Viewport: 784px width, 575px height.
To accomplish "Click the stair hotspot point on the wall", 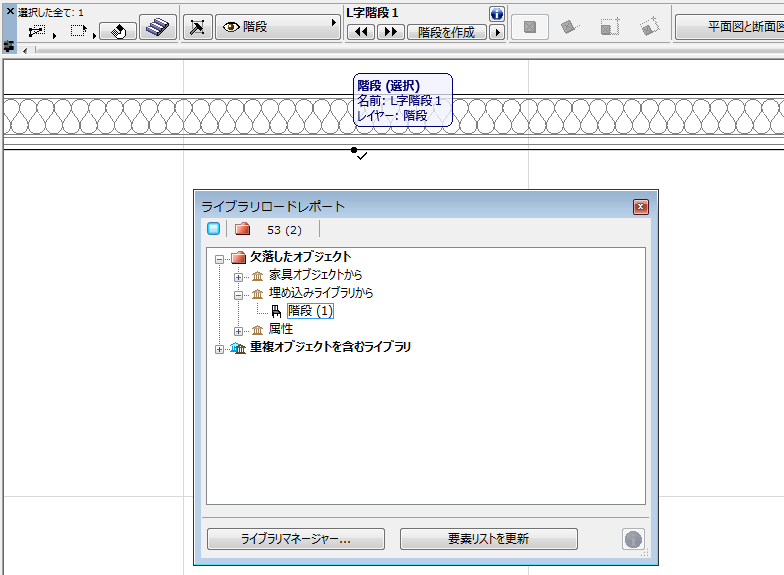I will (x=354, y=150).
